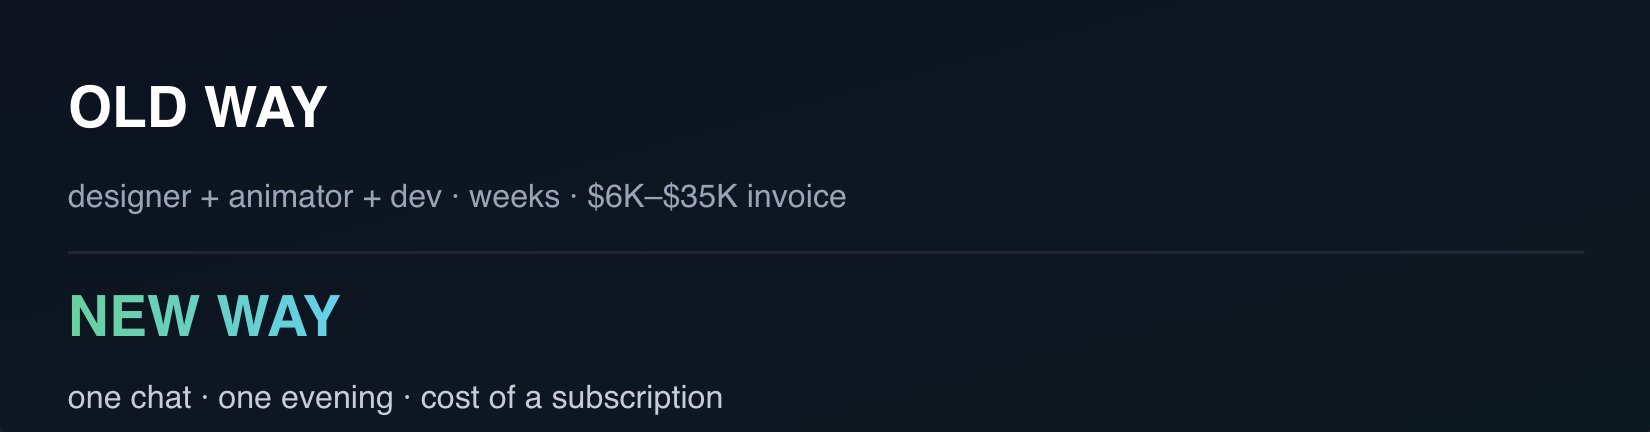1650x432 pixels.
Task: Click the word "invoice"
Action: pos(796,196)
